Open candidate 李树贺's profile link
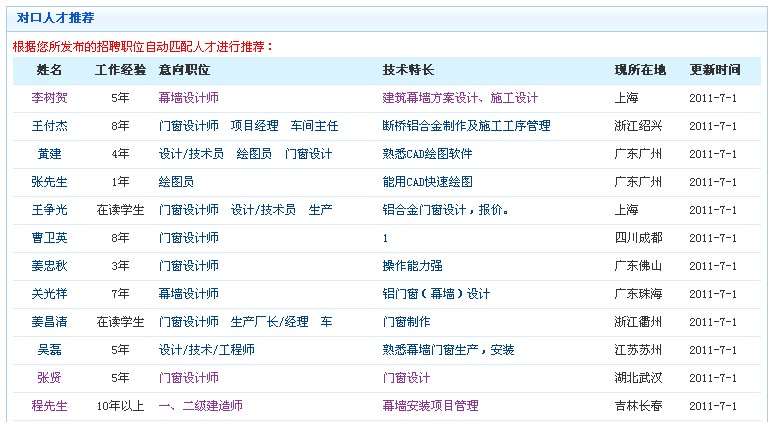 coord(49,98)
